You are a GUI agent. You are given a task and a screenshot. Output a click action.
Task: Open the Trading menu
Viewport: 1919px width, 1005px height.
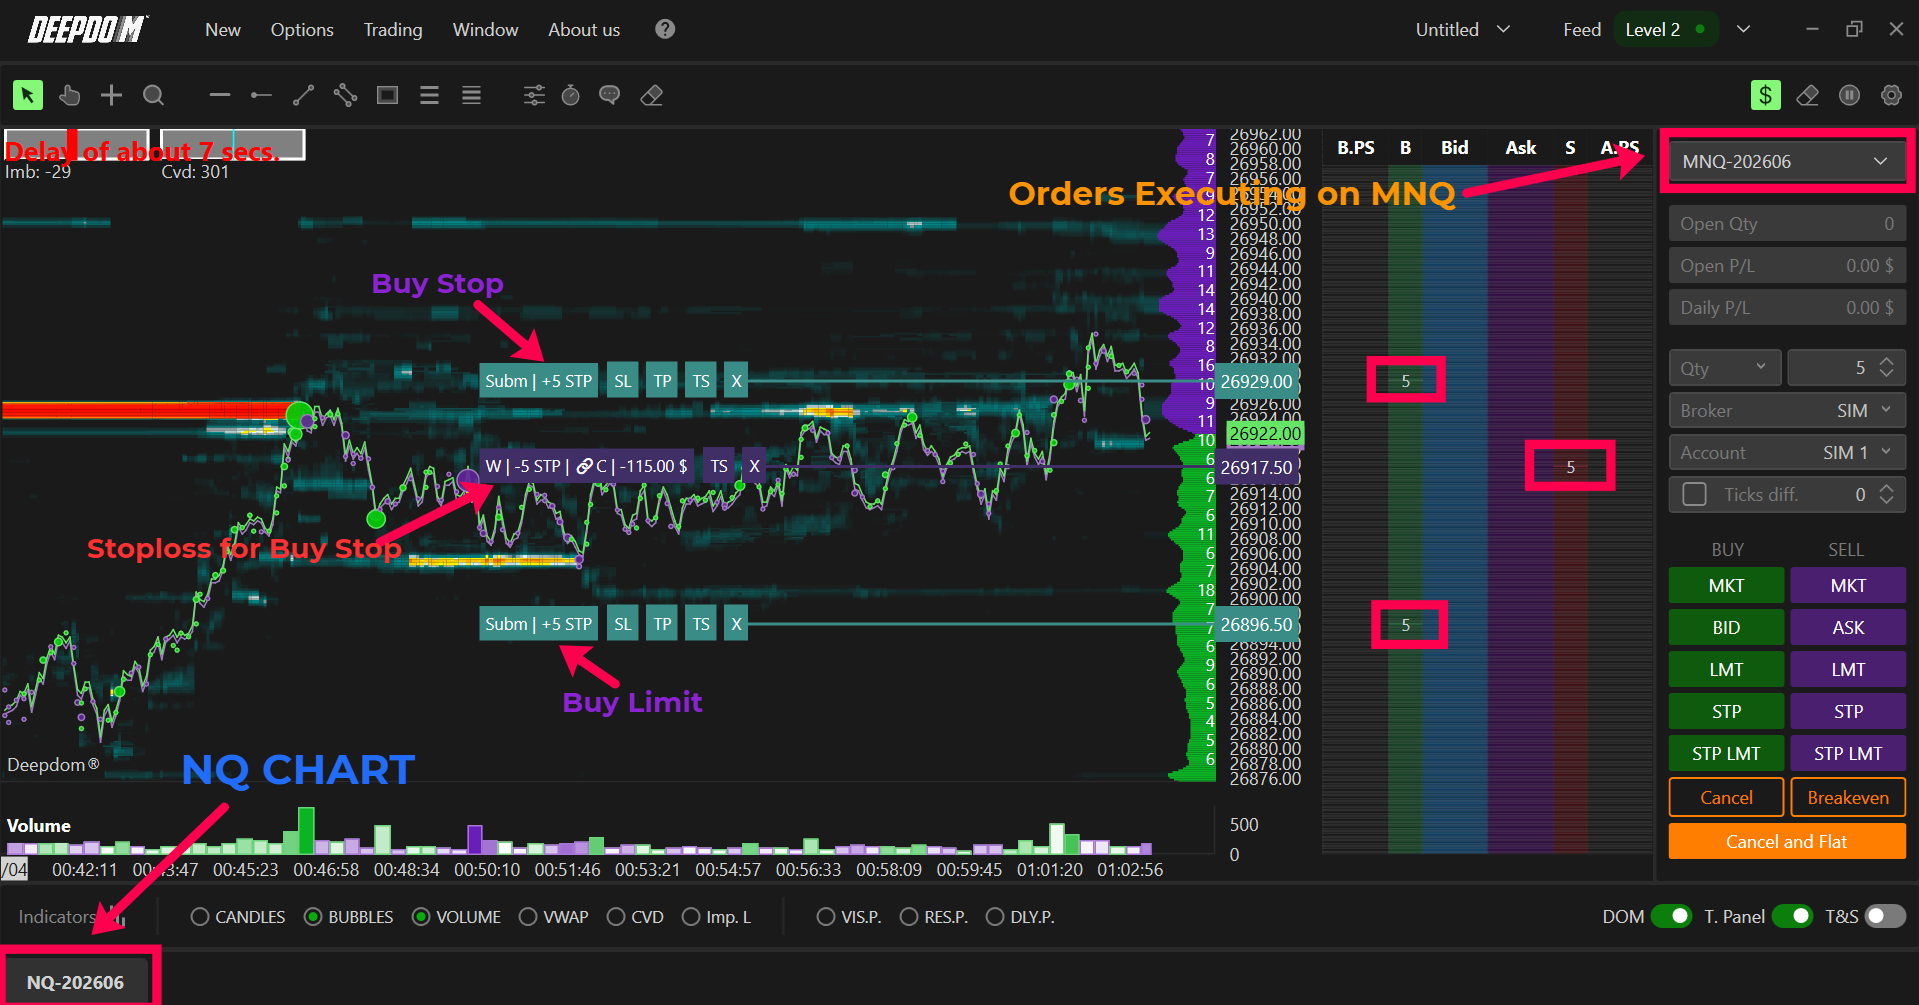pyautogui.click(x=393, y=29)
